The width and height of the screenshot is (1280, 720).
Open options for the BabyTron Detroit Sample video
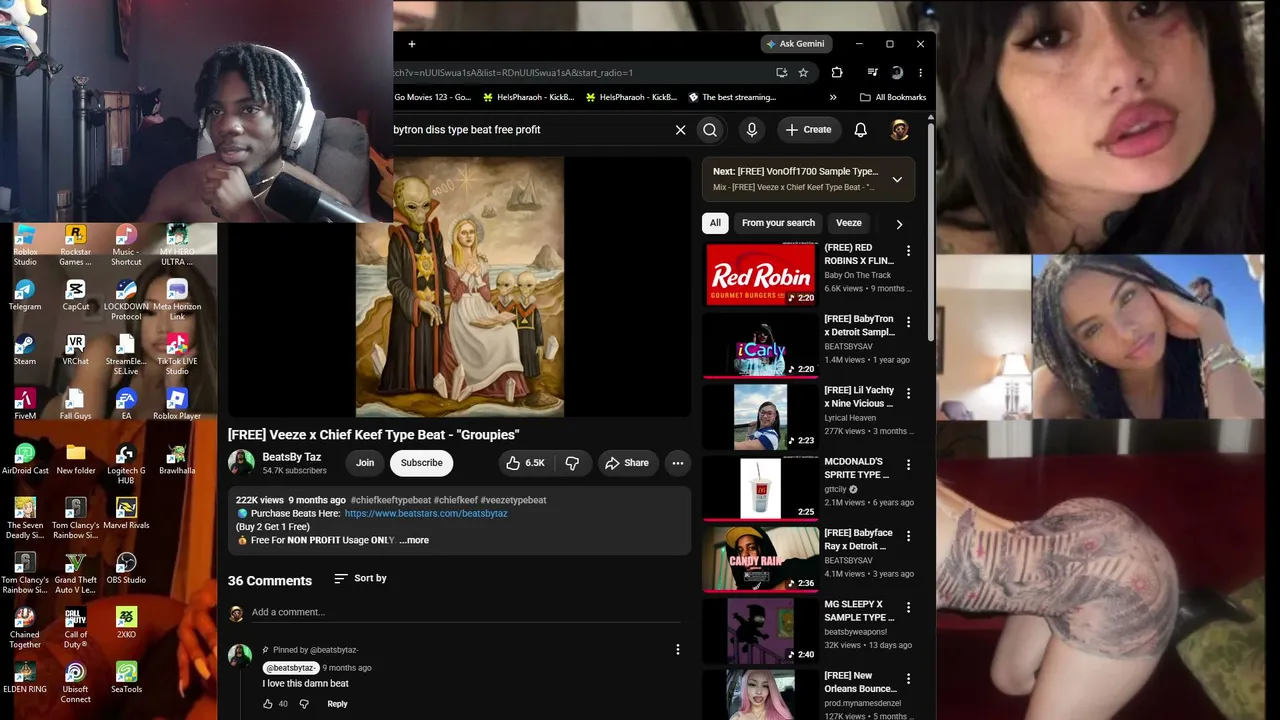click(908, 322)
